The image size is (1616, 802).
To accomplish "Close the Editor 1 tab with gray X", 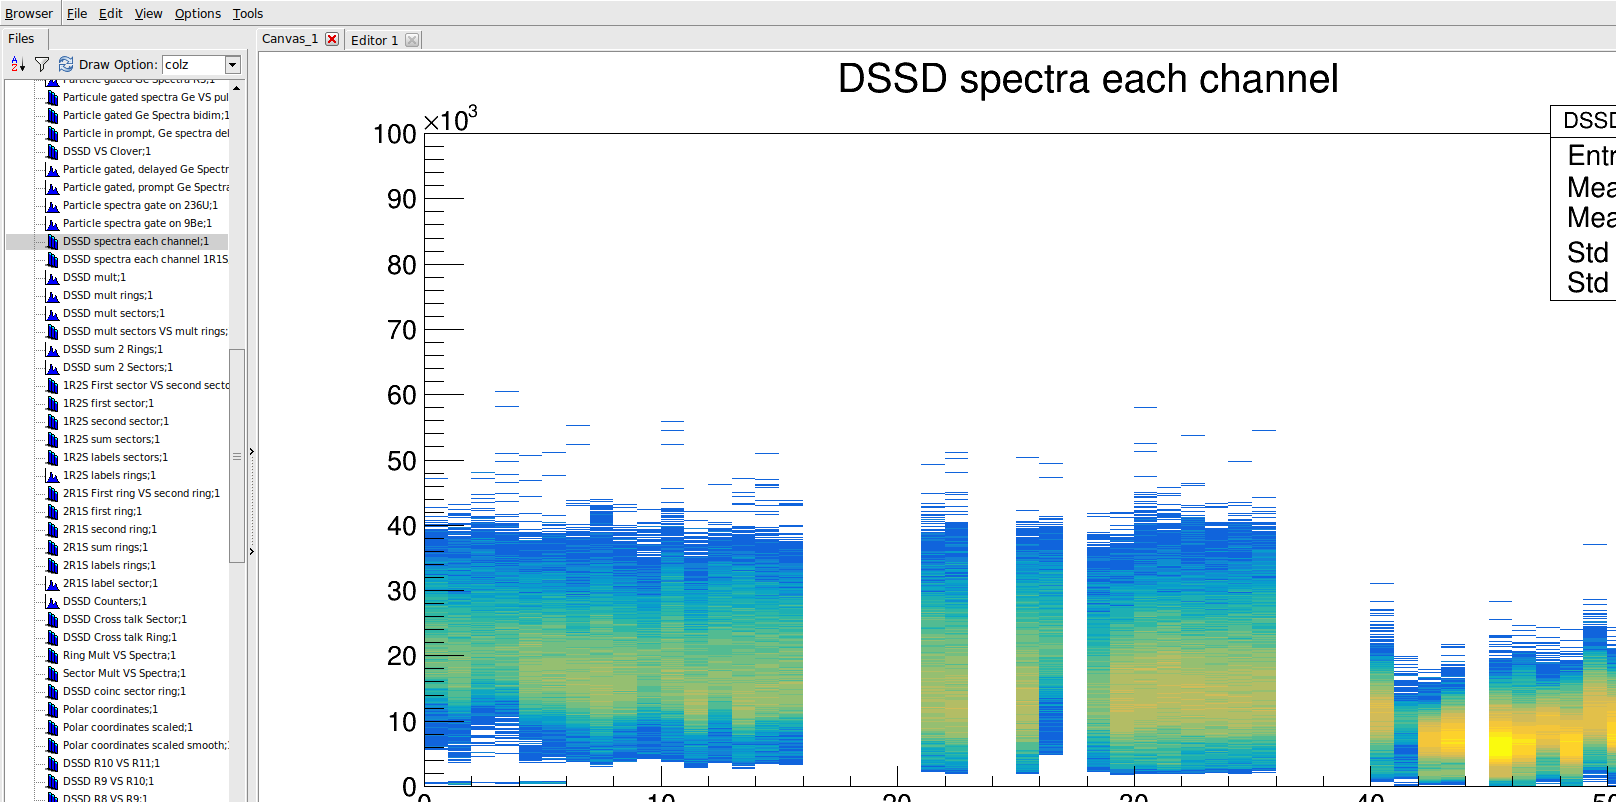I will (x=412, y=40).
